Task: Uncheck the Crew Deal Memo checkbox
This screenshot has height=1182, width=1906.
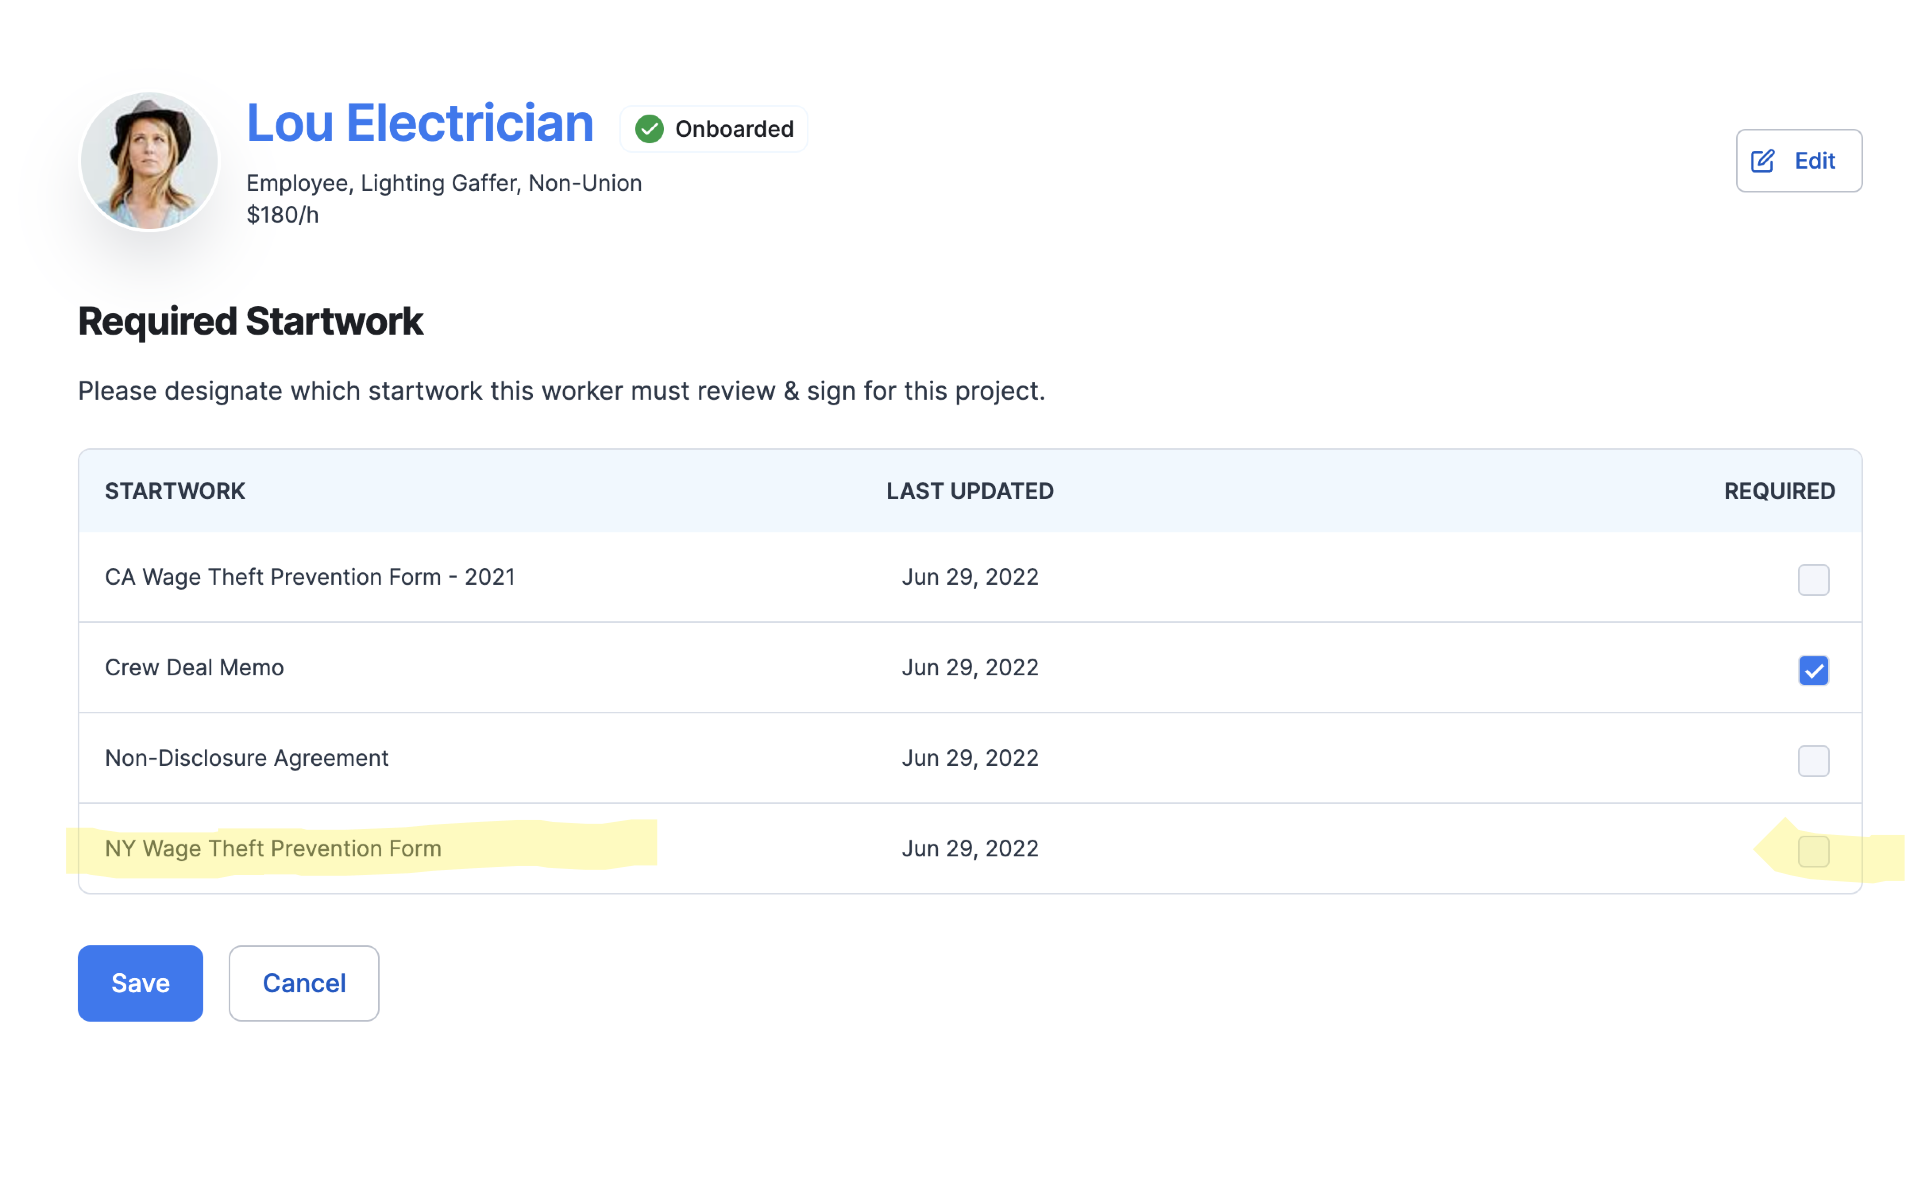Action: pos(1812,670)
